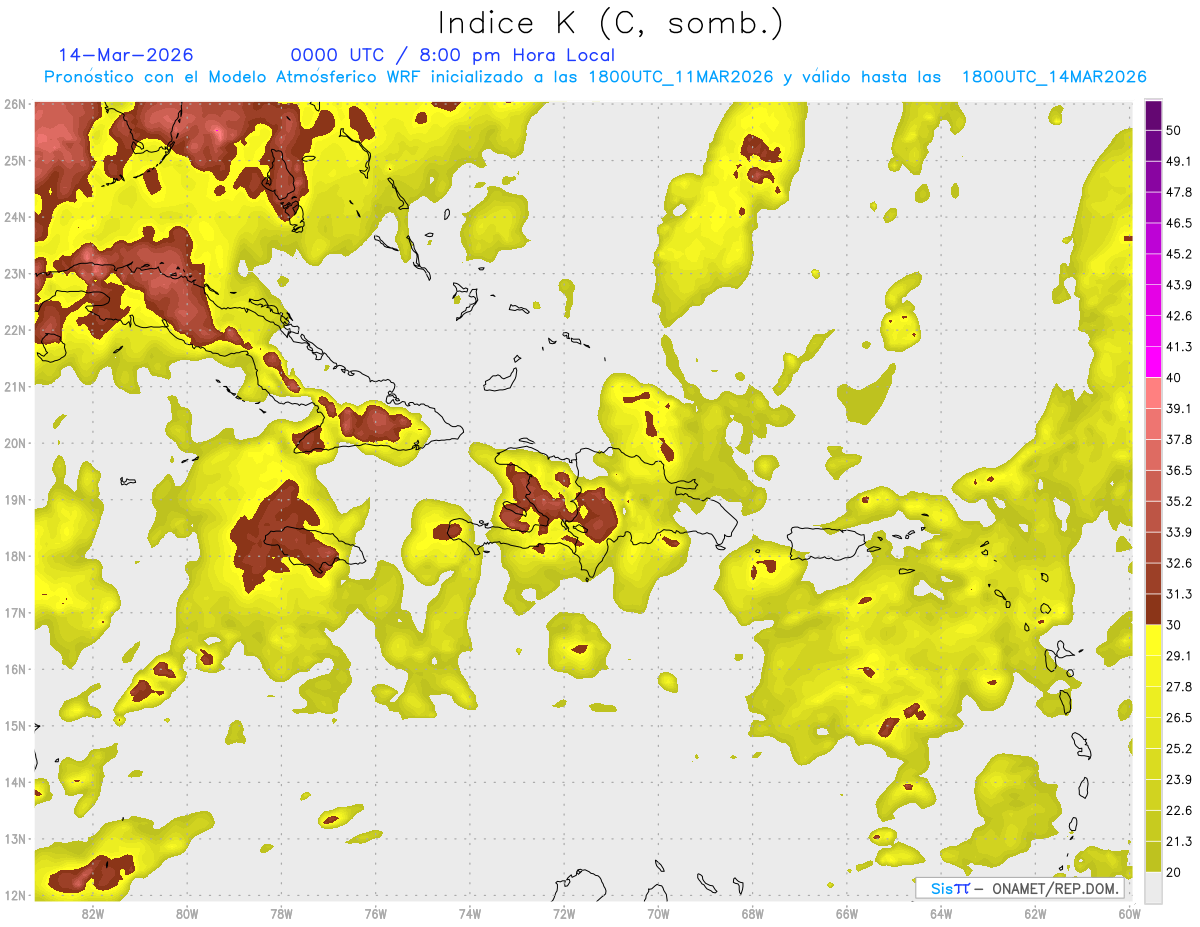Click the '32.6' colorbar value

coord(1179,563)
